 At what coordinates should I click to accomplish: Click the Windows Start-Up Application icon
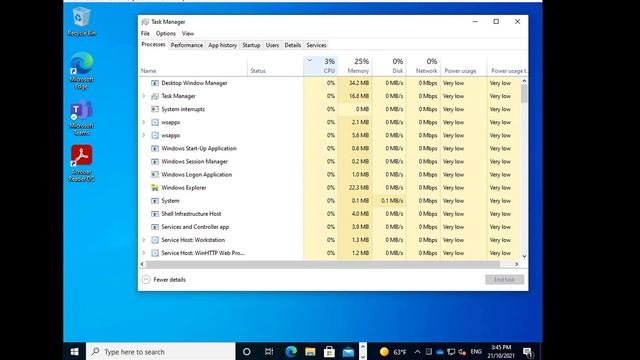click(155, 148)
